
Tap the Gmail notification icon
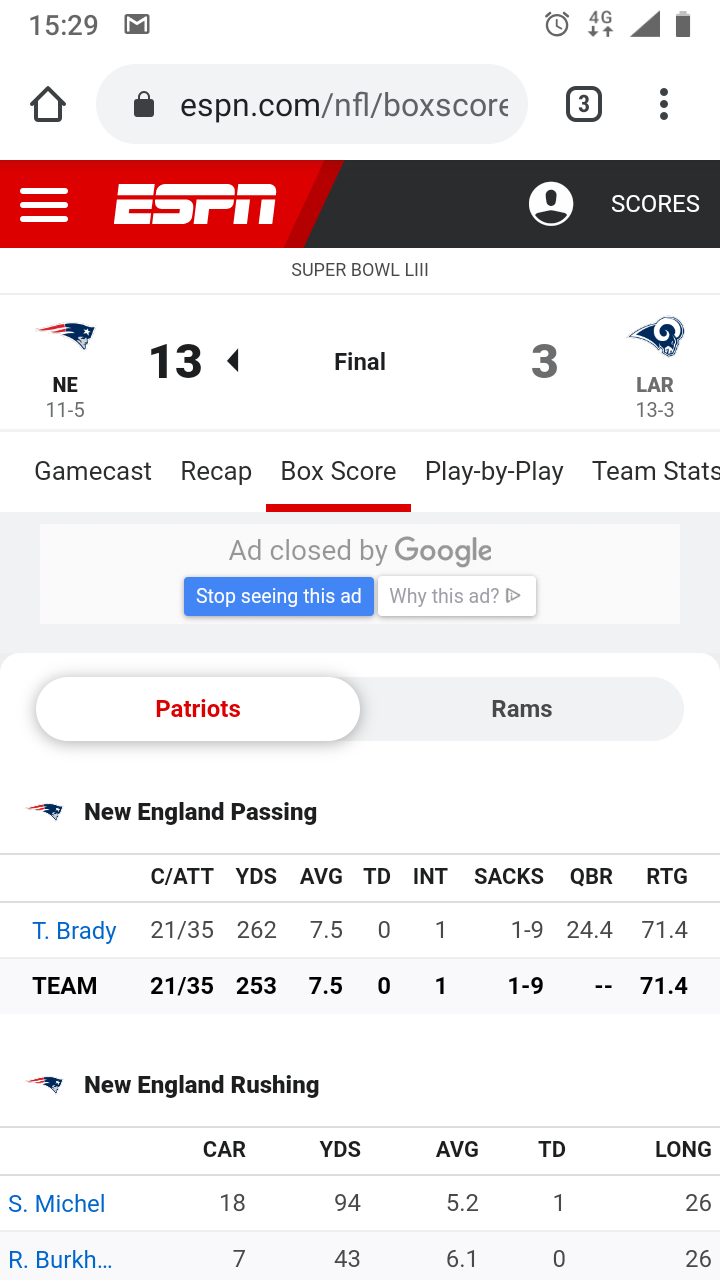coord(137,25)
